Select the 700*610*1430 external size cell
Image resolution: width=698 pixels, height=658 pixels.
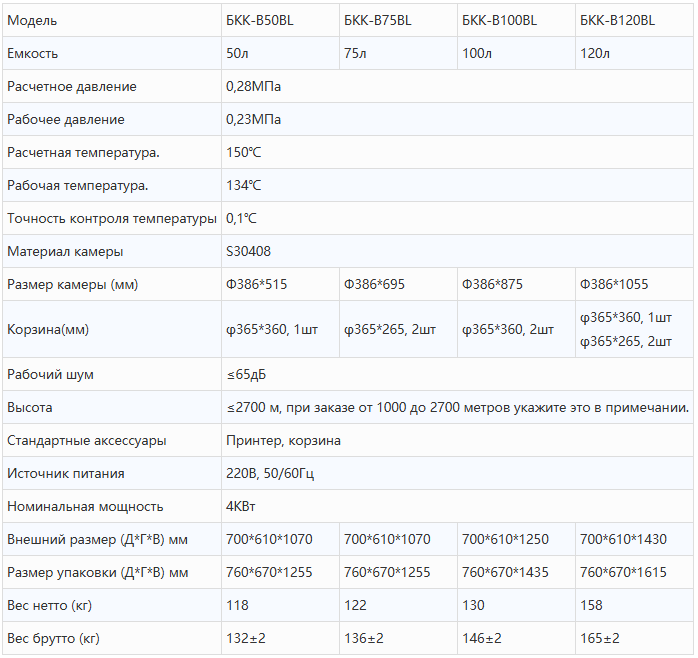[623, 539]
